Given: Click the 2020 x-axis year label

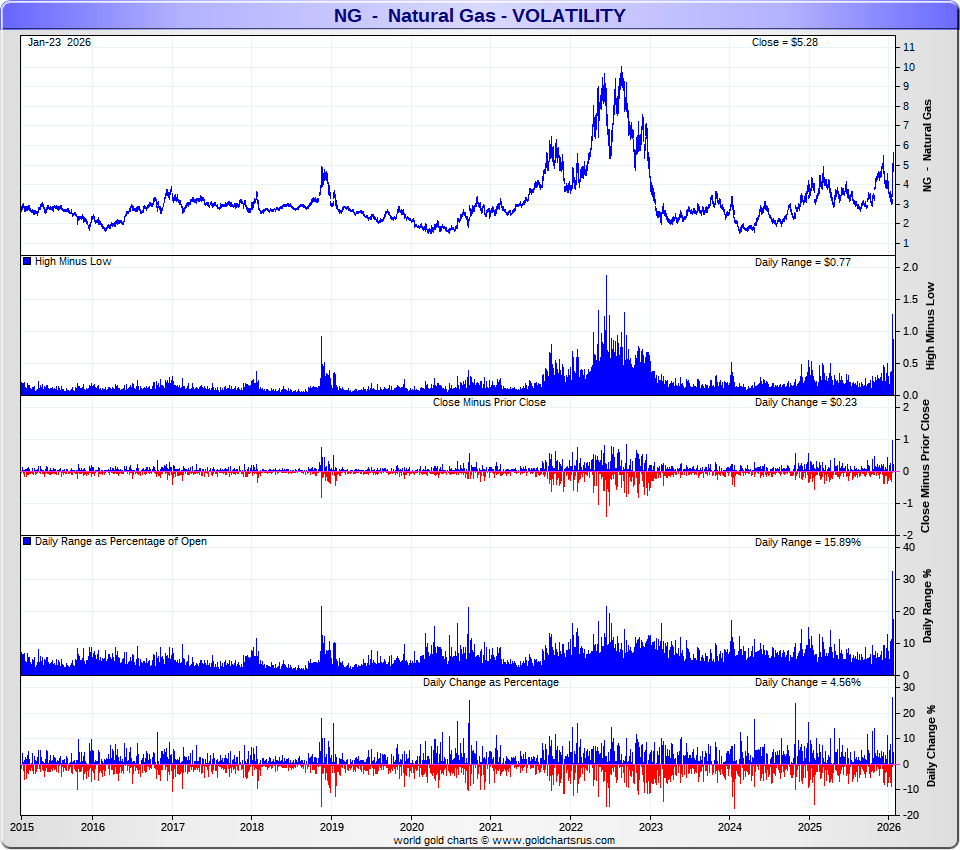Looking at the screenshot, I should [x=411, y=827].
